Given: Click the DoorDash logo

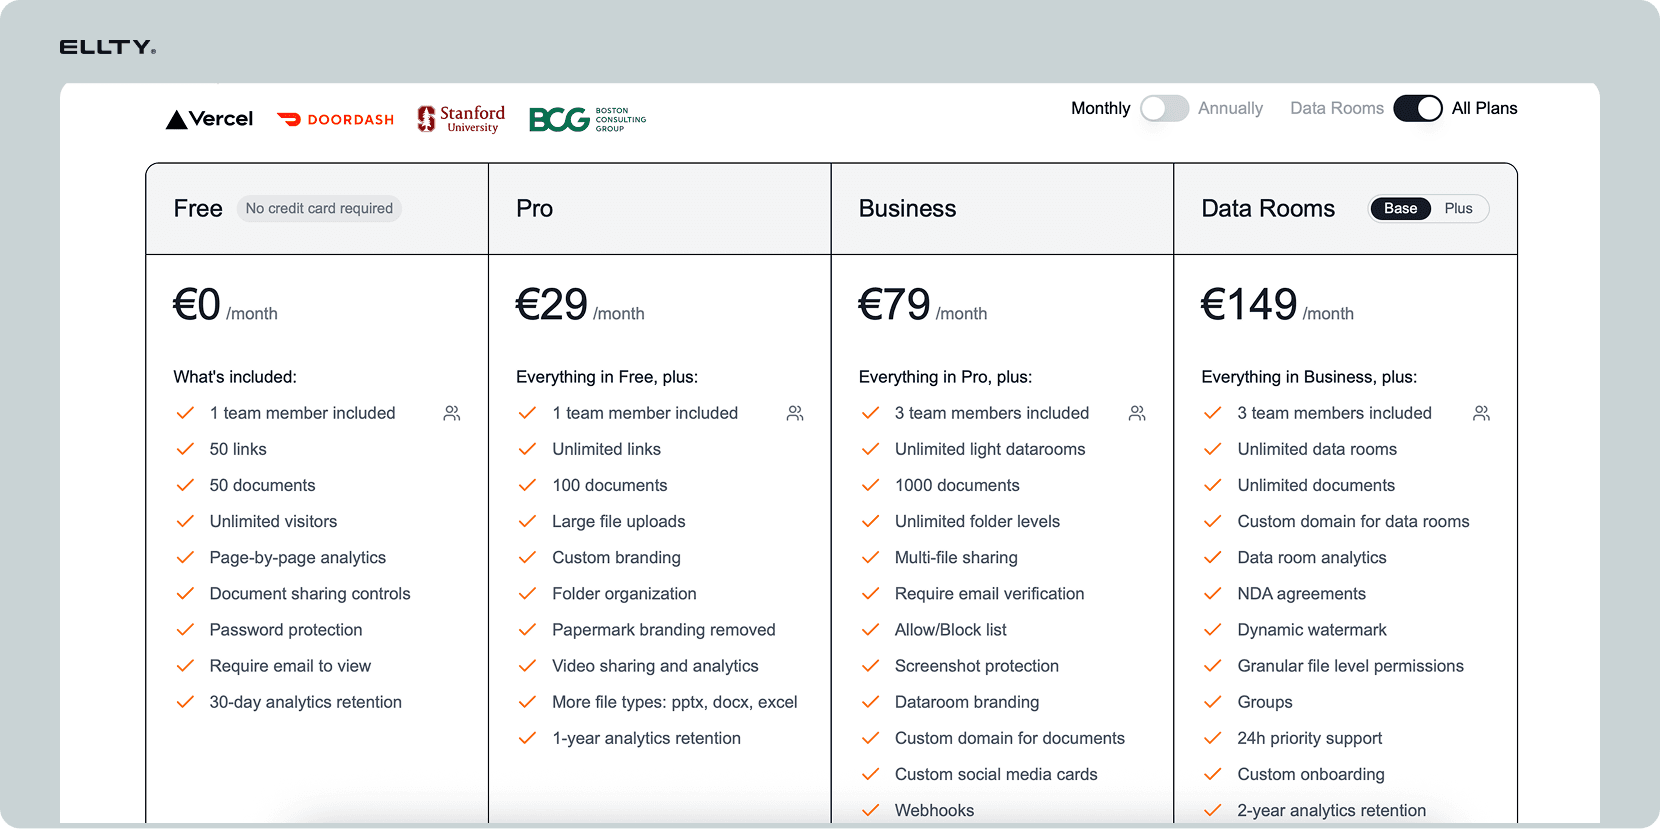Looking at the screenshot, I should 335,119.
